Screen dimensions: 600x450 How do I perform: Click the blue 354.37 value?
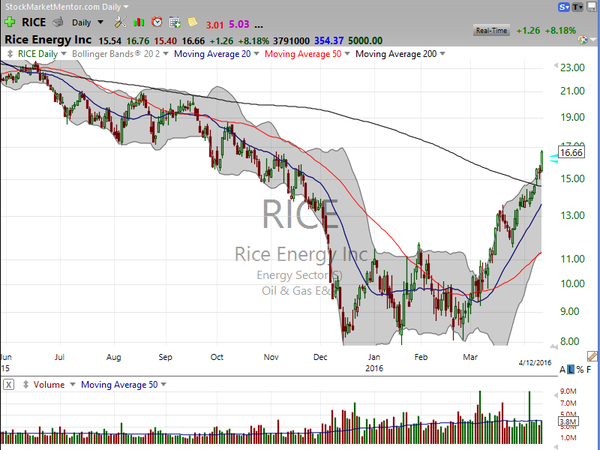pos(329,41)
